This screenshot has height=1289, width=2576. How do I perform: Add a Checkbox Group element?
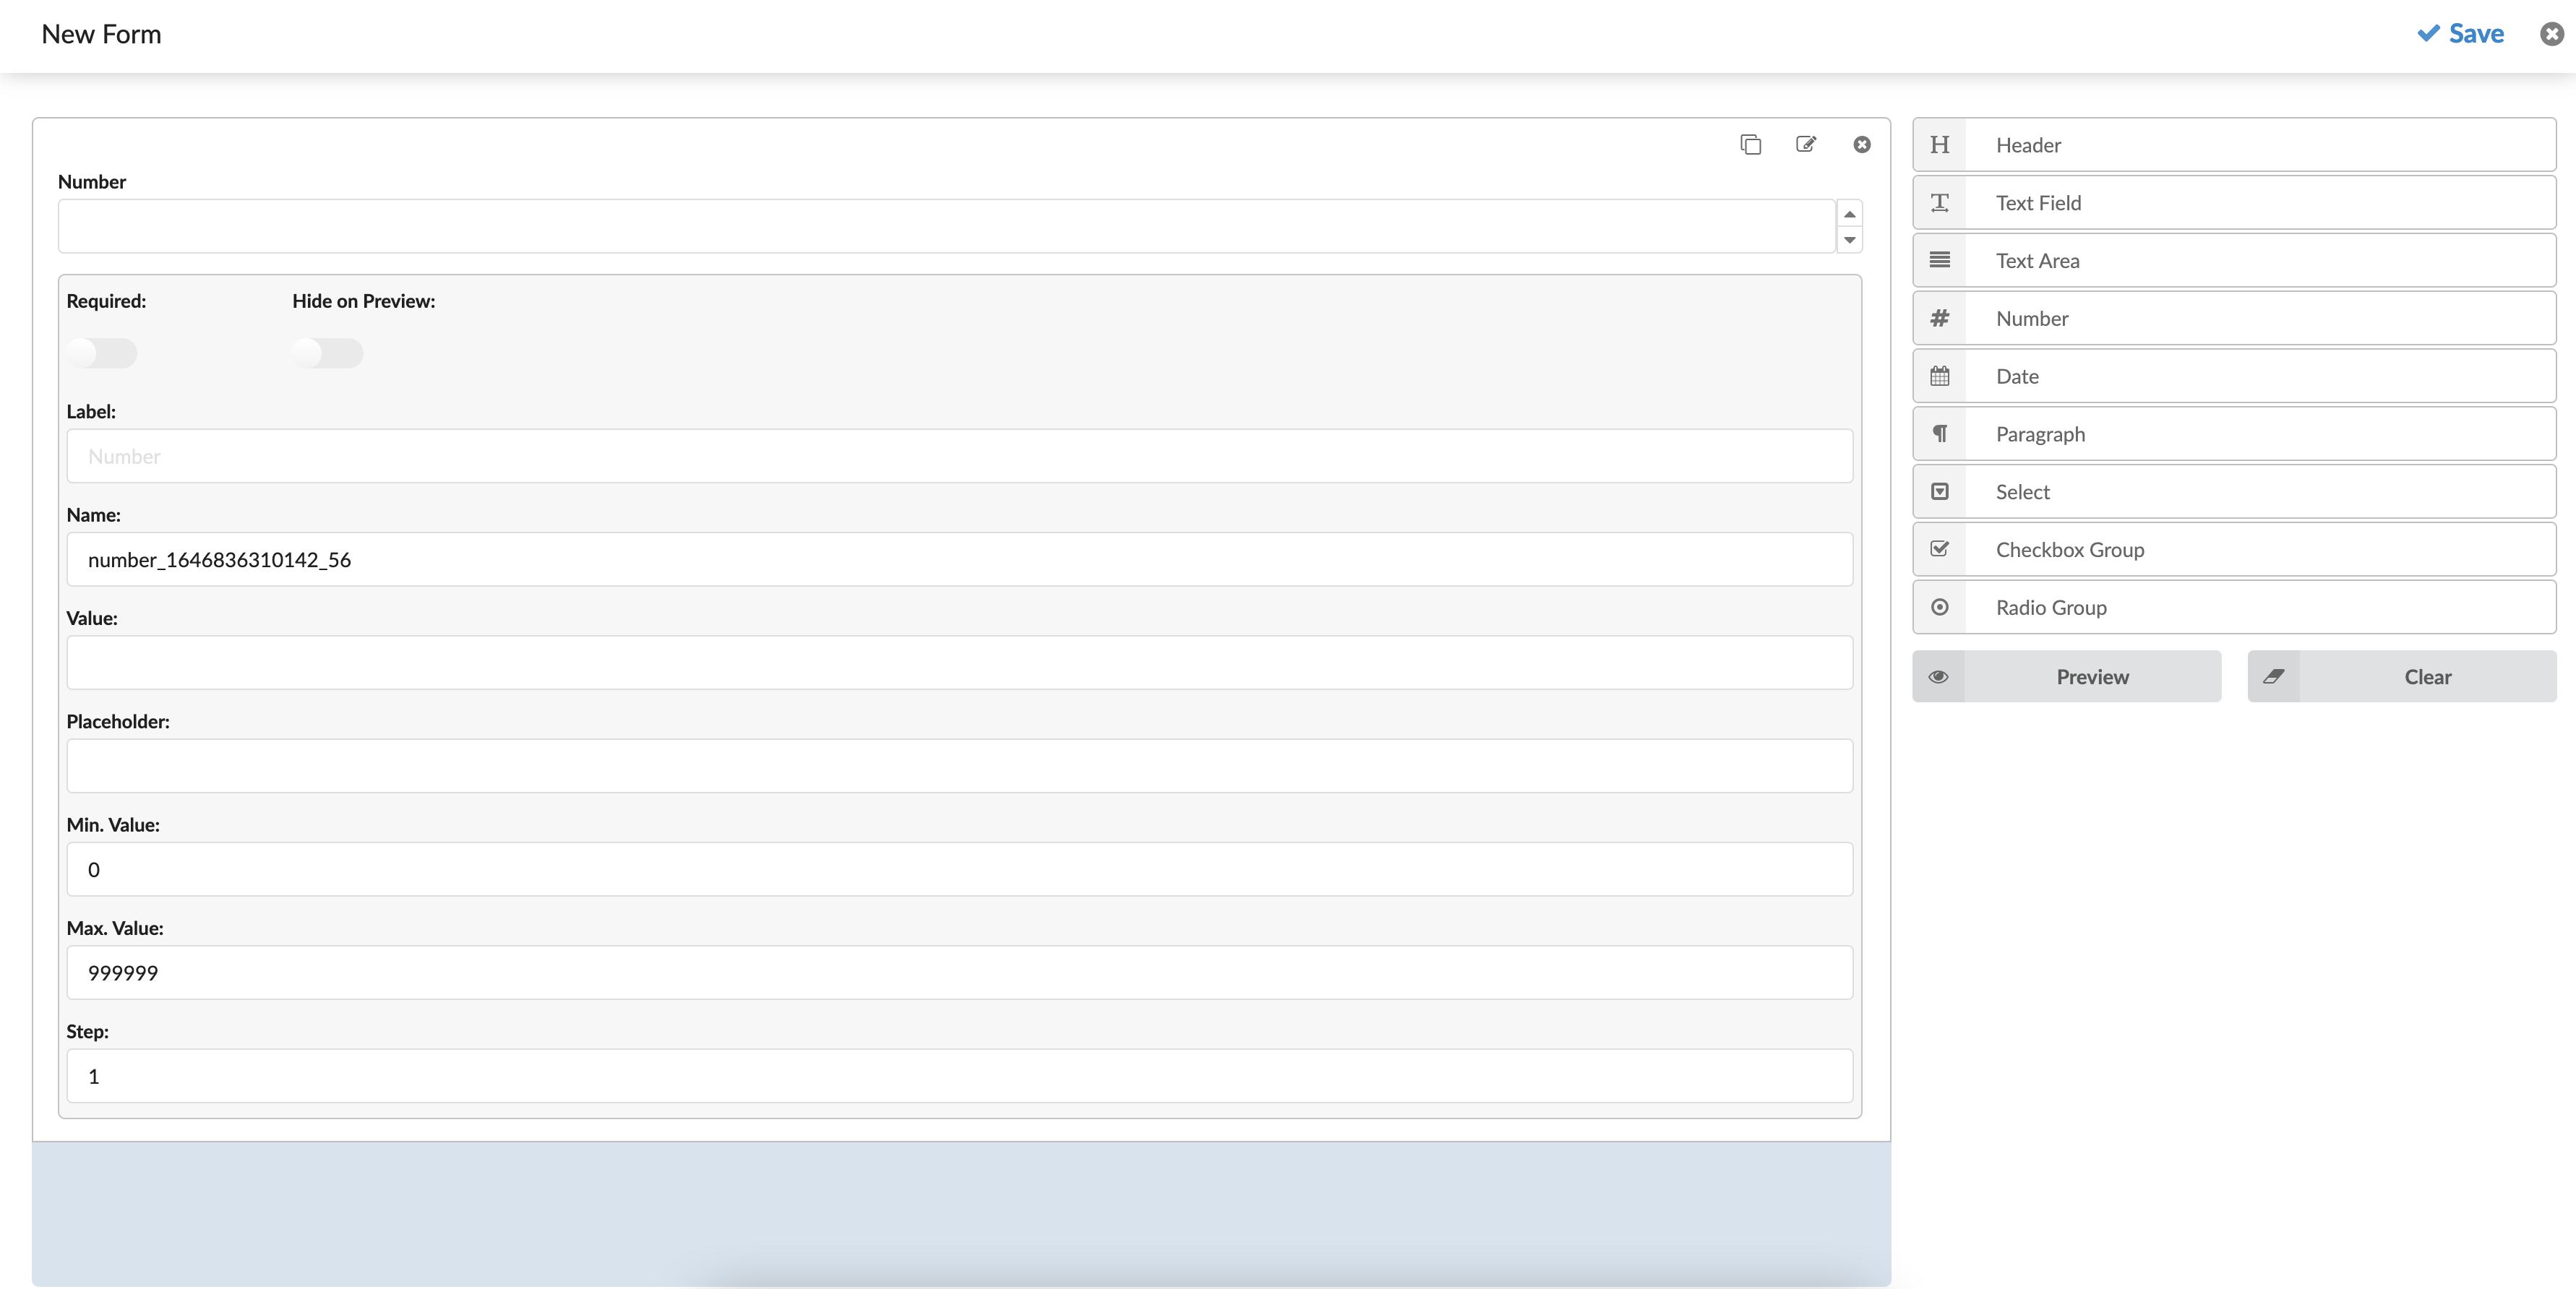(x=2234, y=549)
